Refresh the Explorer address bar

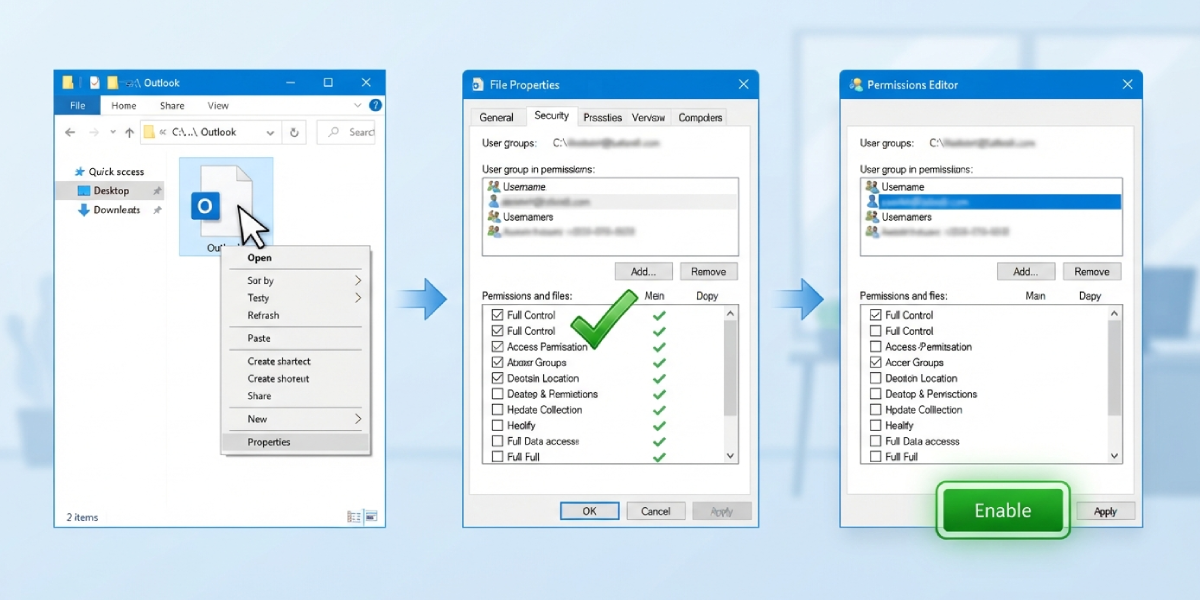click(294, 132)
